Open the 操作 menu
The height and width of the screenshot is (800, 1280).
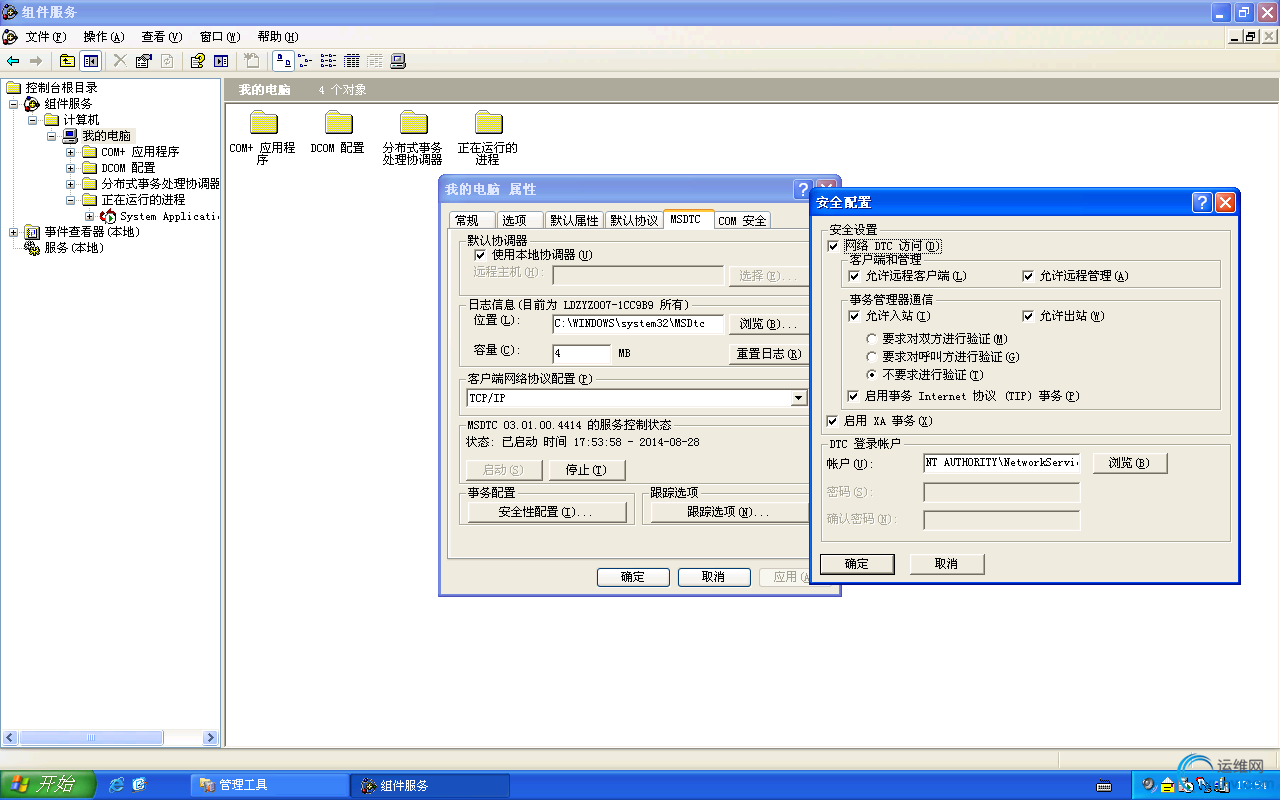click(x=103, y=37)
